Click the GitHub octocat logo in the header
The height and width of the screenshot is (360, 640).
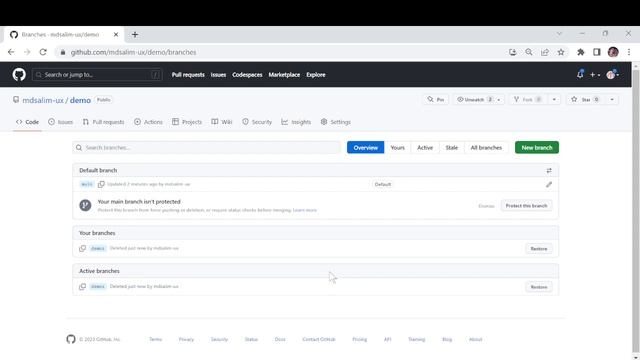[x=19, y=75]
